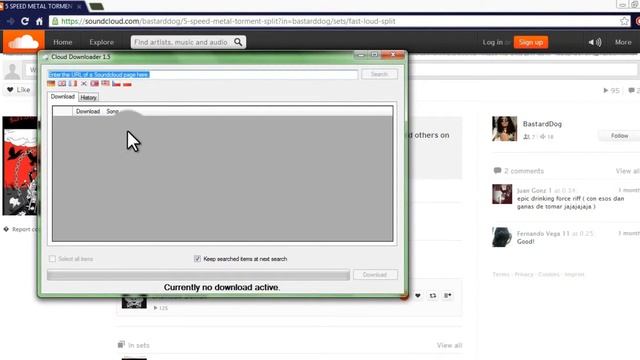Click the Privacy footer link
Image resolution: width=640 pixels, height=360 pixels.
pyautogui.click(x=524, y=274)
